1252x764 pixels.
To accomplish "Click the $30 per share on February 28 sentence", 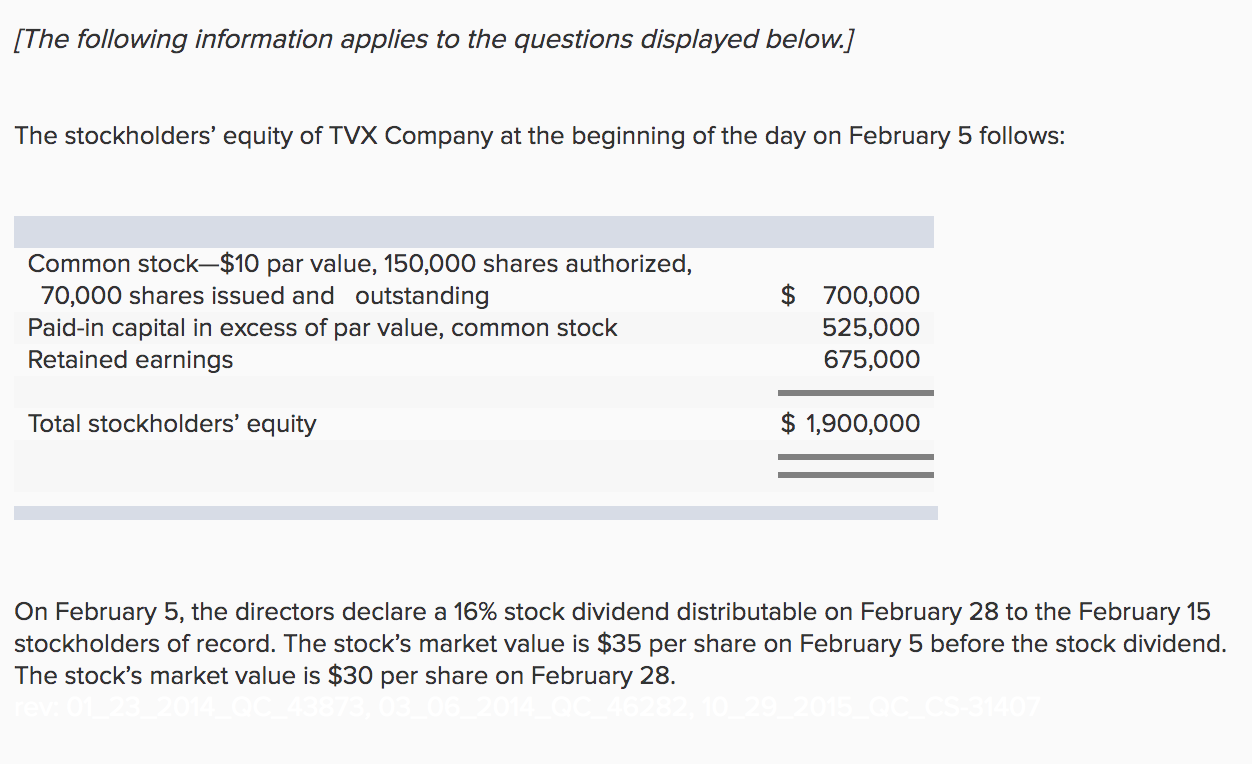I will pyautogui.click(x=345, y=676).
